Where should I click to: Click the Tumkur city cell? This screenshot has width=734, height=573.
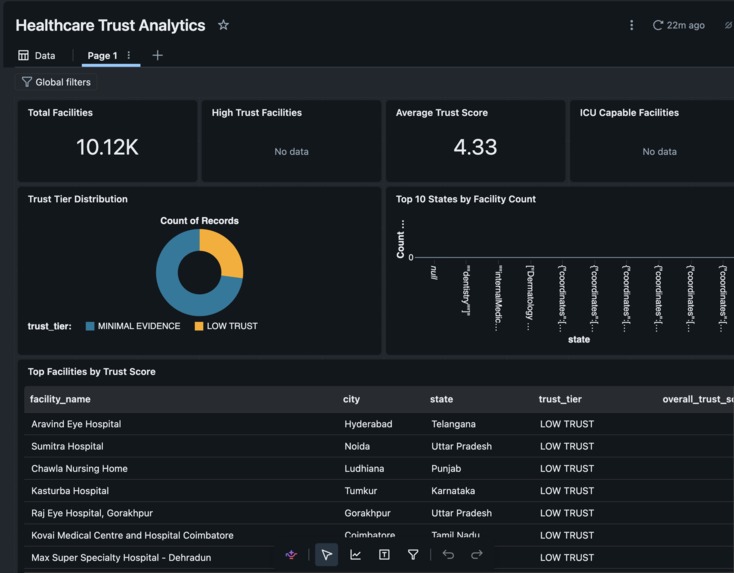[360, 491]
